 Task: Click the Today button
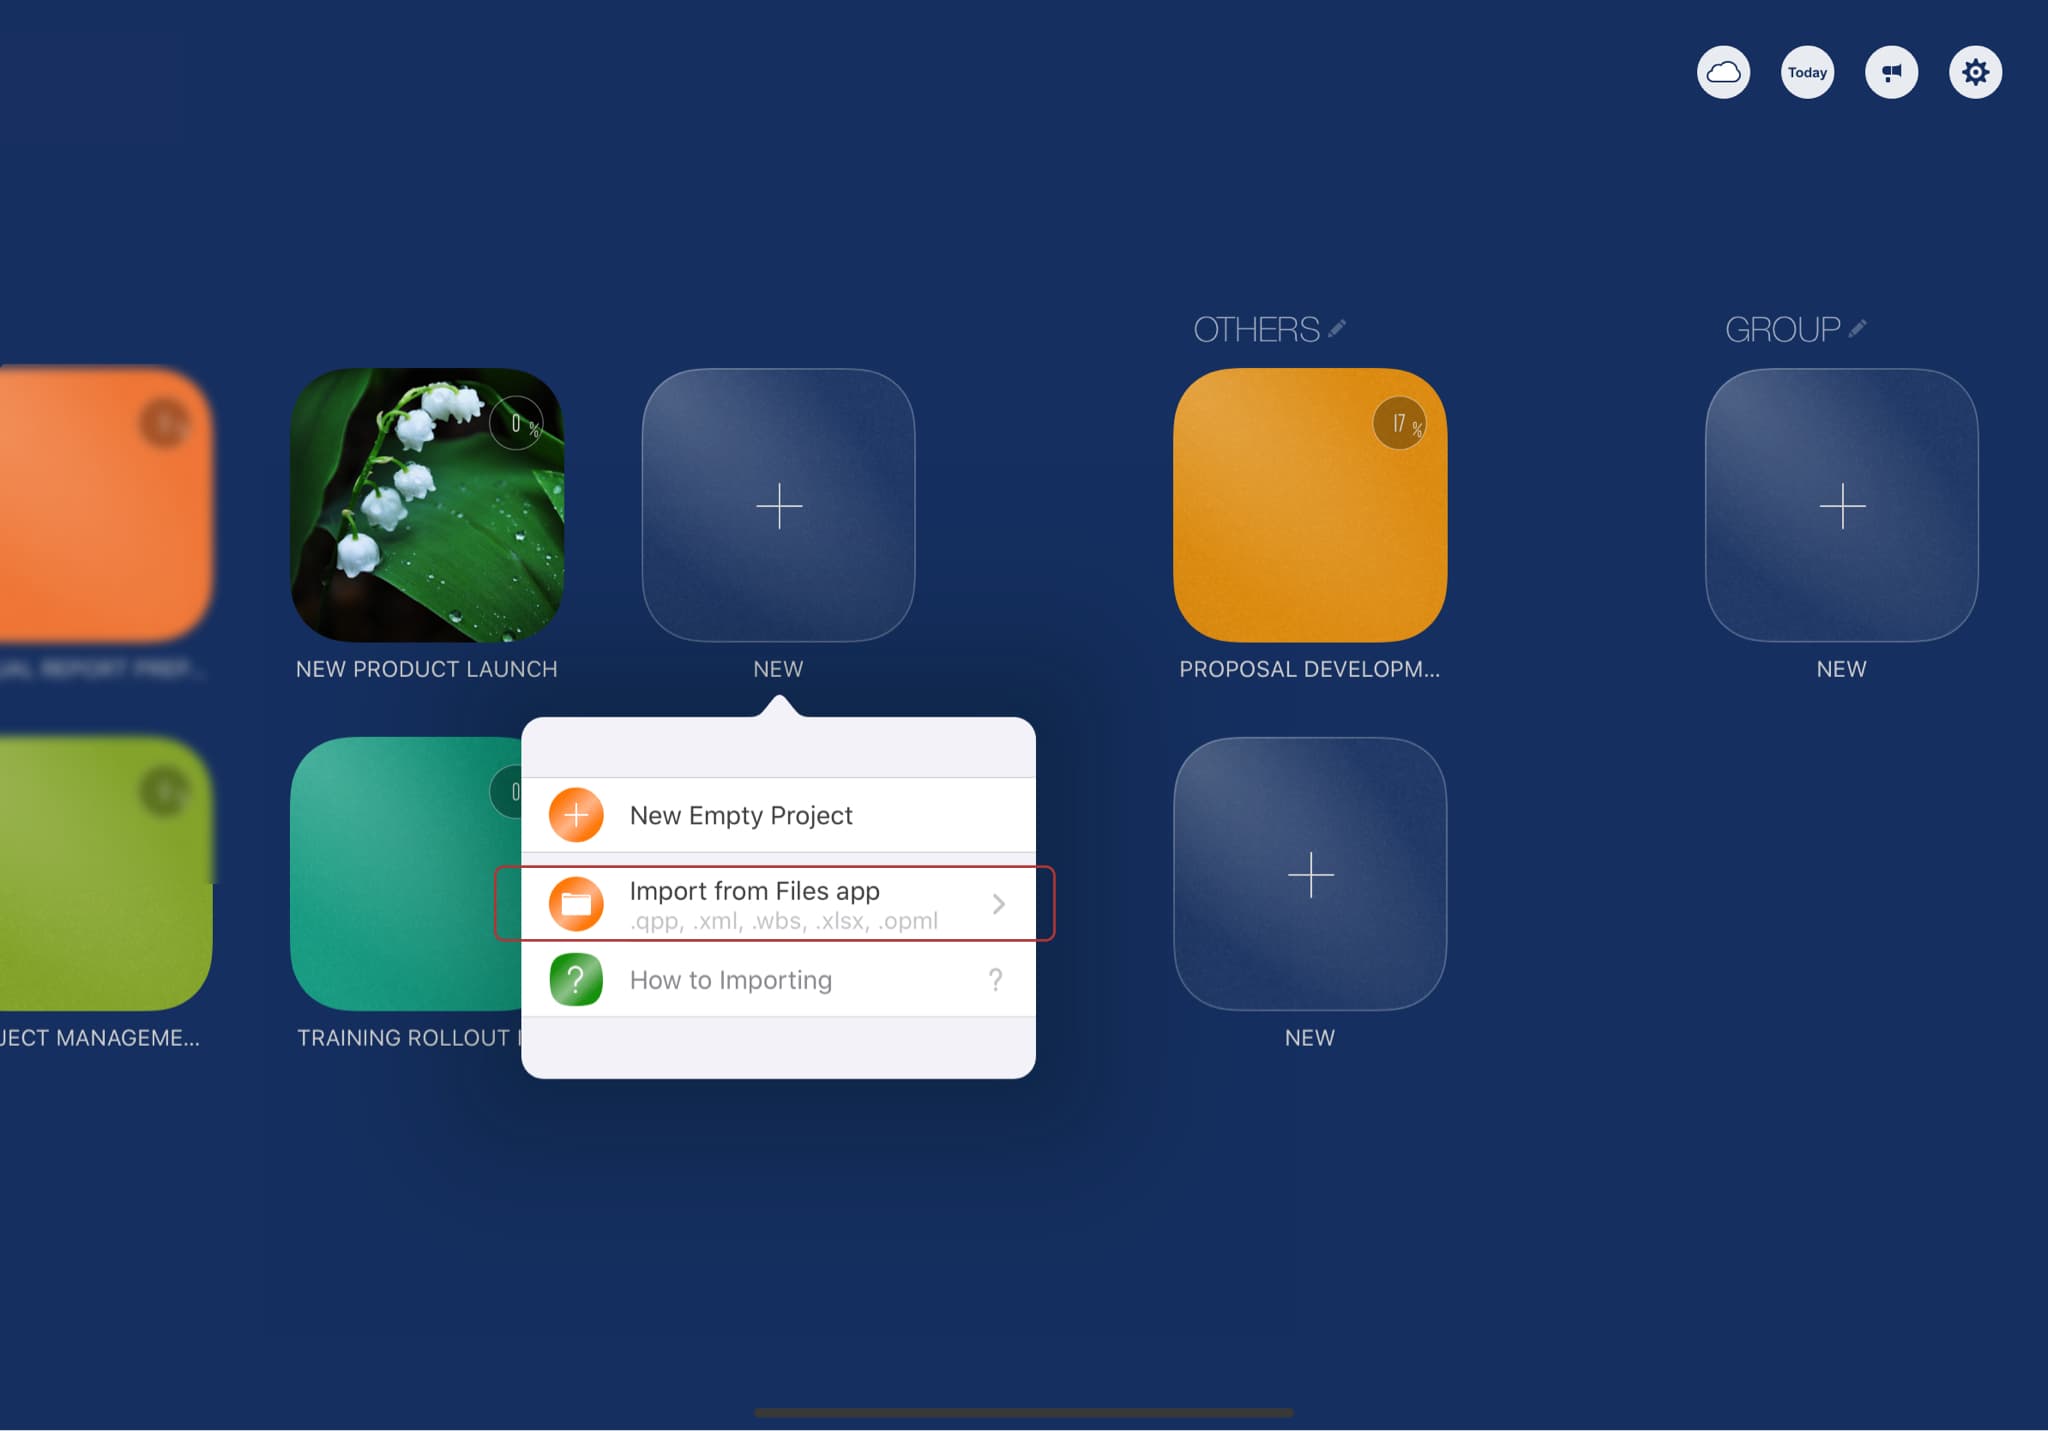pyautogui.click(x=1807, y=72)
